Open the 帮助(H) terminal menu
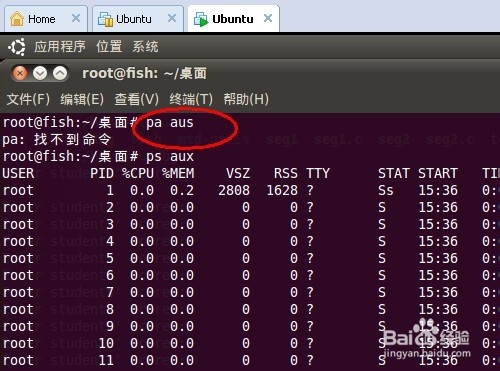This screenshot has width=500, height=371. (246, 99)
